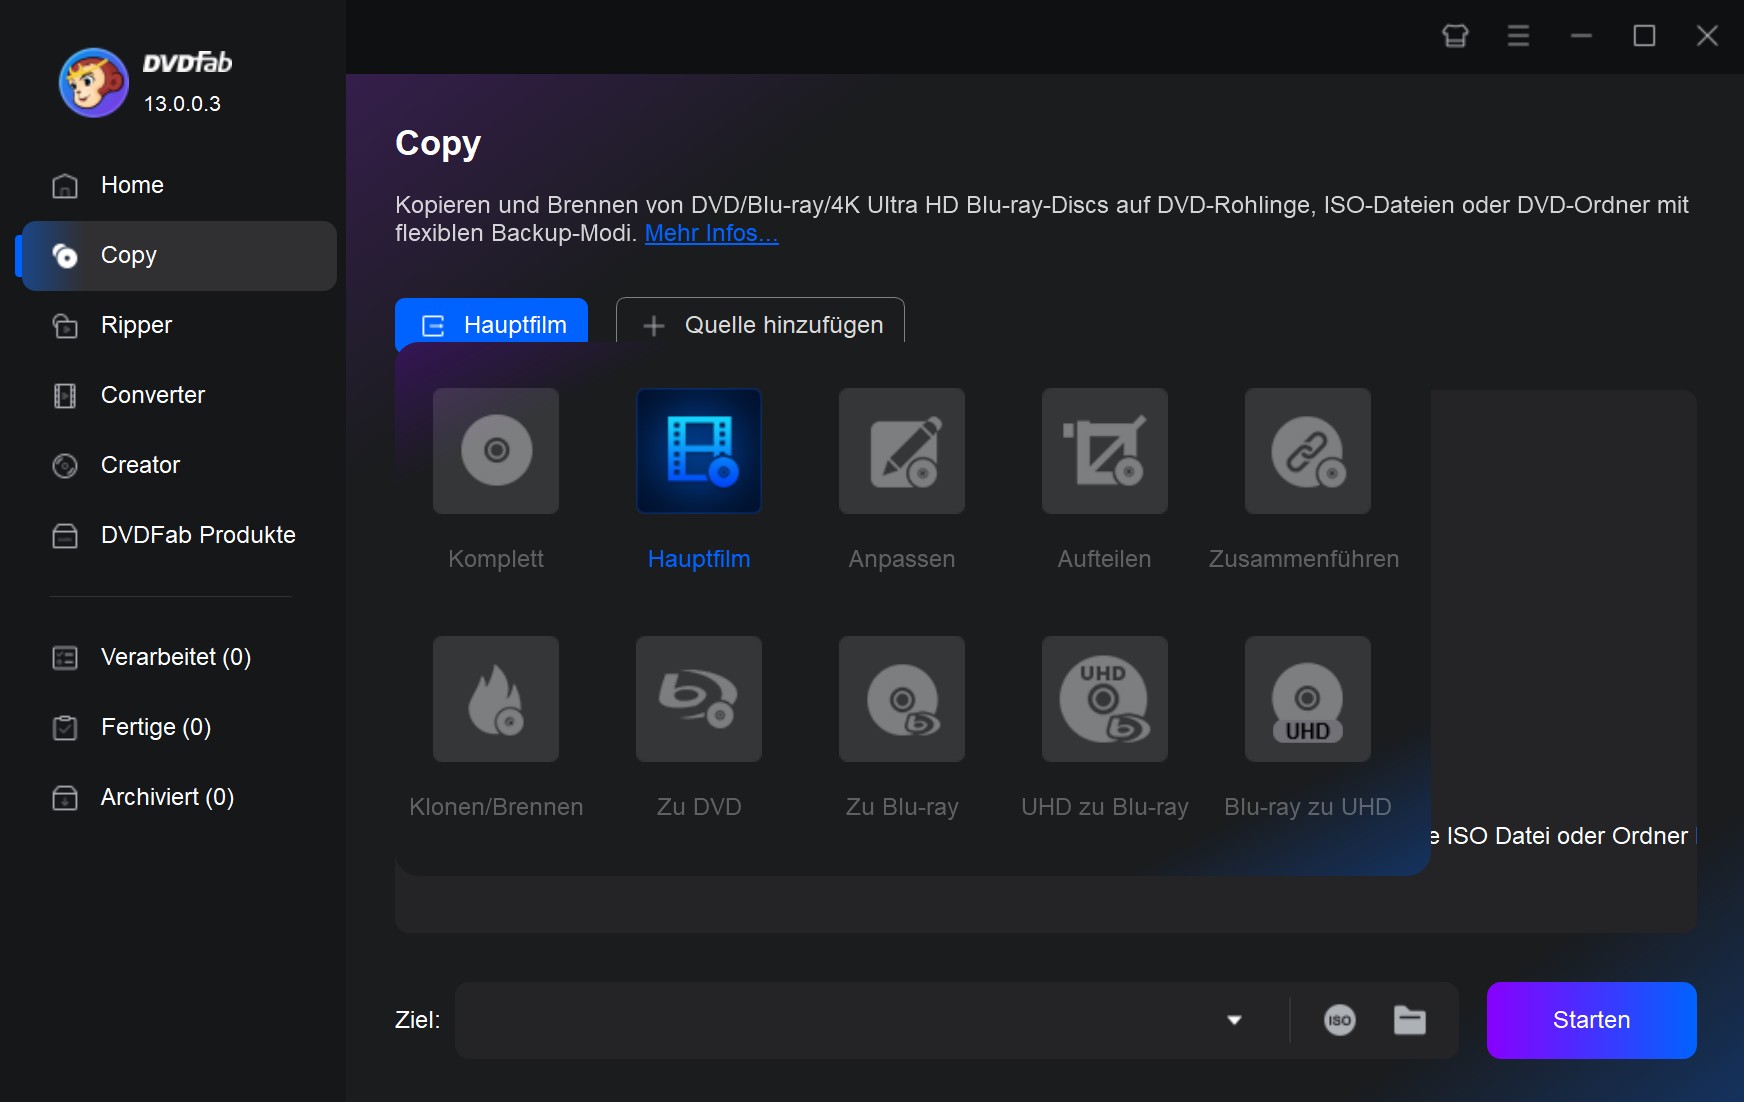1744x1102 pixels.
Task: Open the skin theme shirt icon
Action: [x=1456, y=36]
